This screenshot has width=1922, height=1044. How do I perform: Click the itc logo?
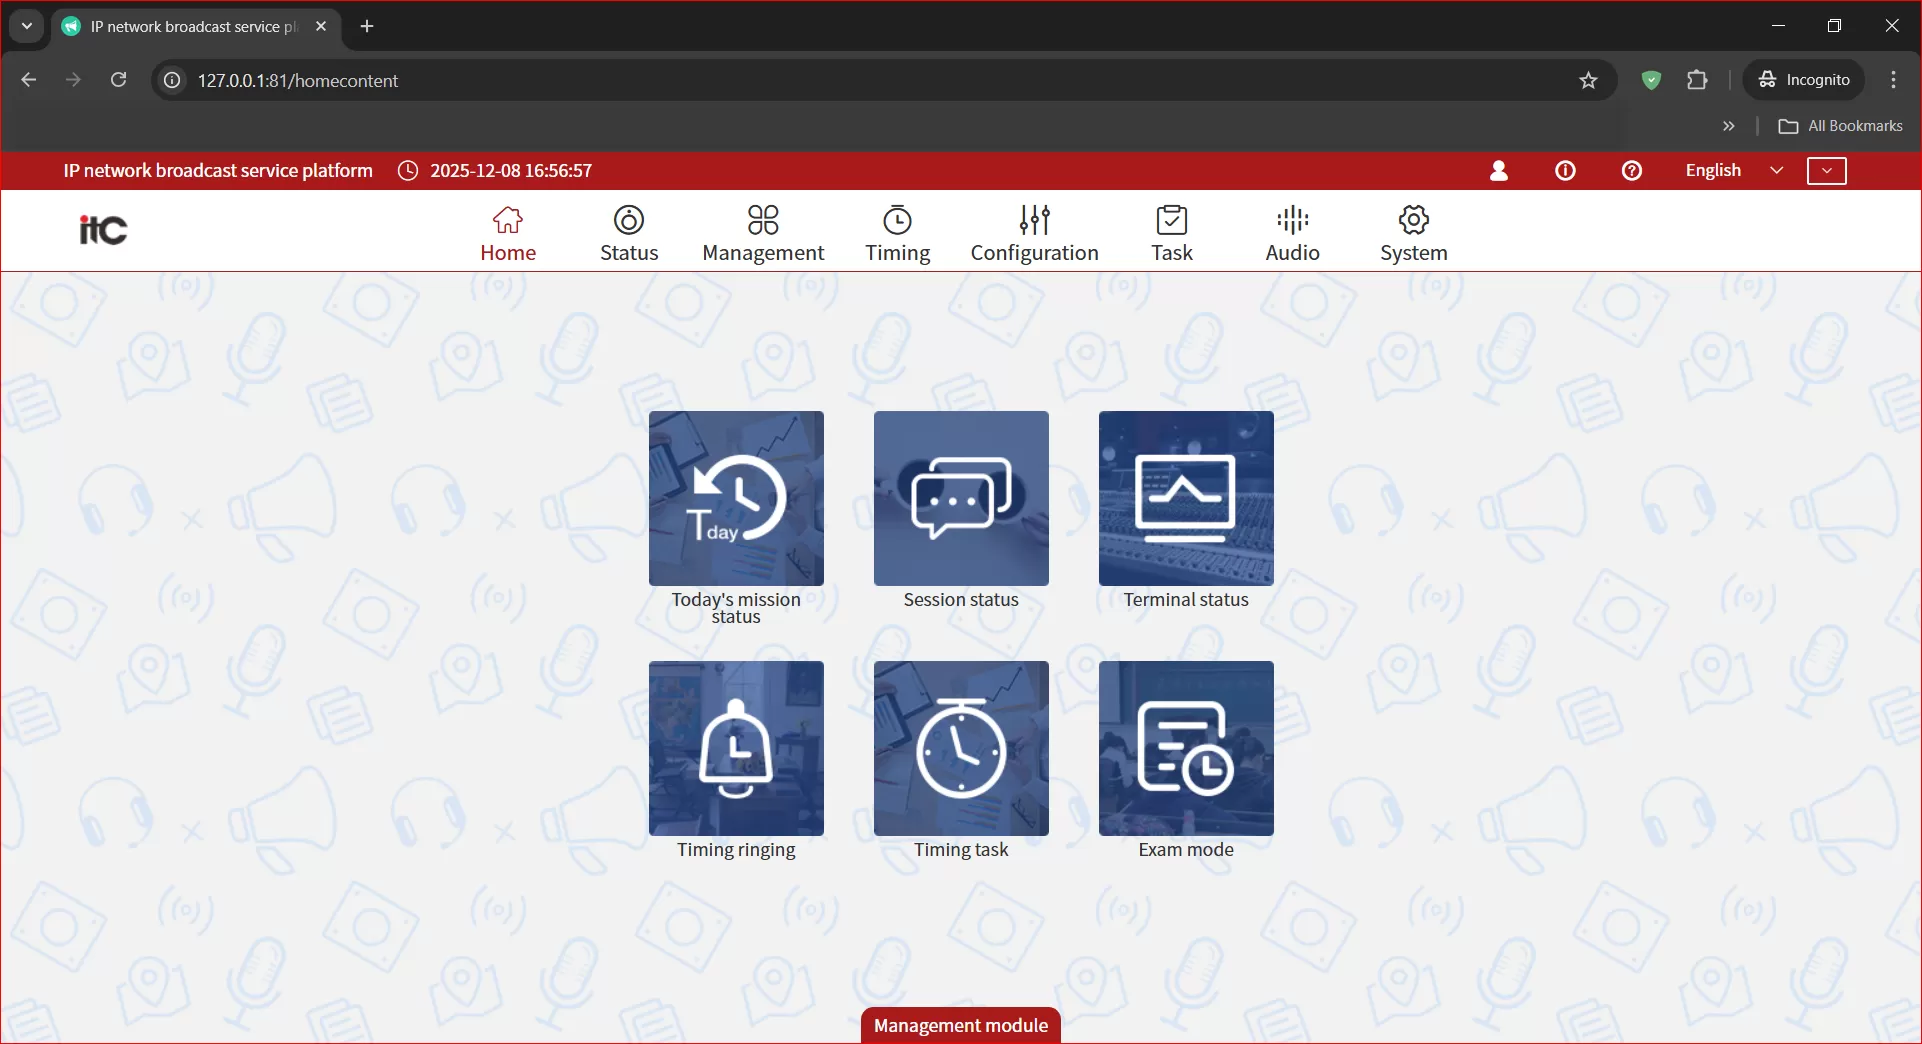click(x=103, y=230)
